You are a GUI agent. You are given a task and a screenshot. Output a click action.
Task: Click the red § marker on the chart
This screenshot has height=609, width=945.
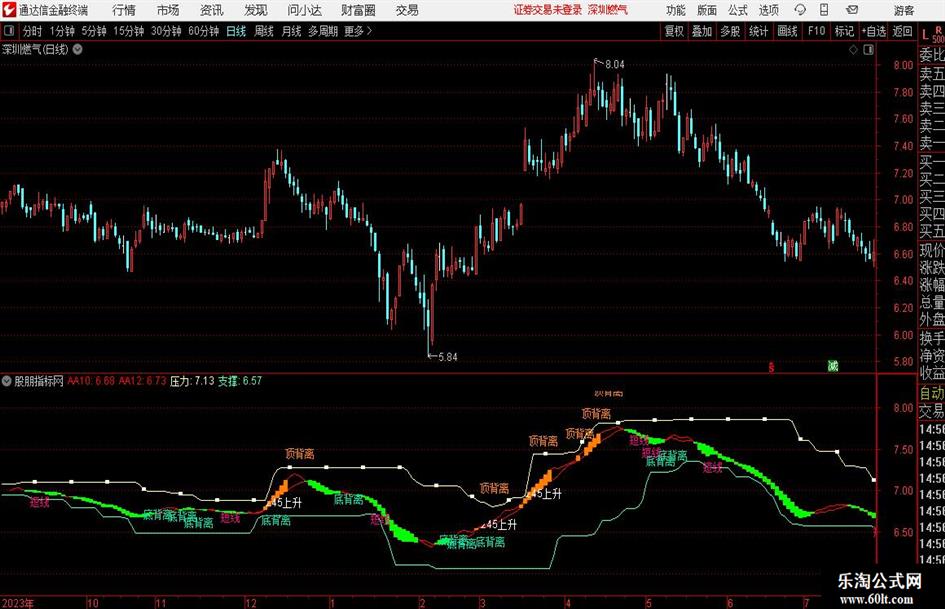[771, 366]
